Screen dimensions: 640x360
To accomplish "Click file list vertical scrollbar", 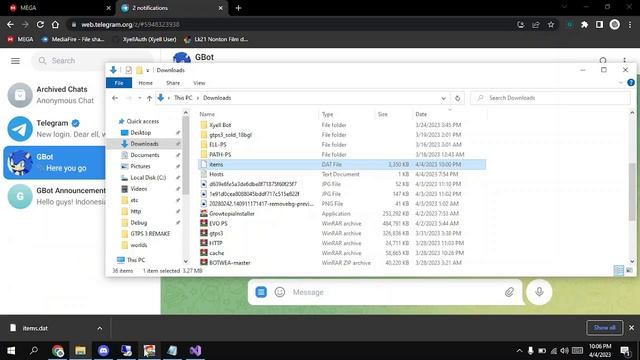I will 632,192.
